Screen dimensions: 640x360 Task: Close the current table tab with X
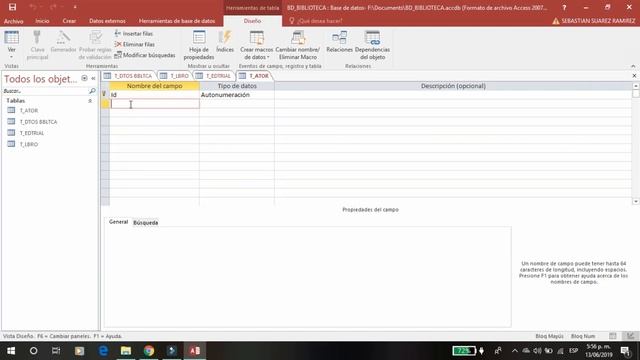point(634,76)
